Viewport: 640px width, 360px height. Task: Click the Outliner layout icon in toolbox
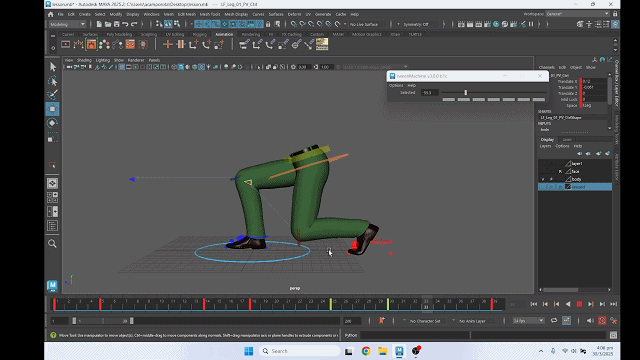tap(52, 226)
